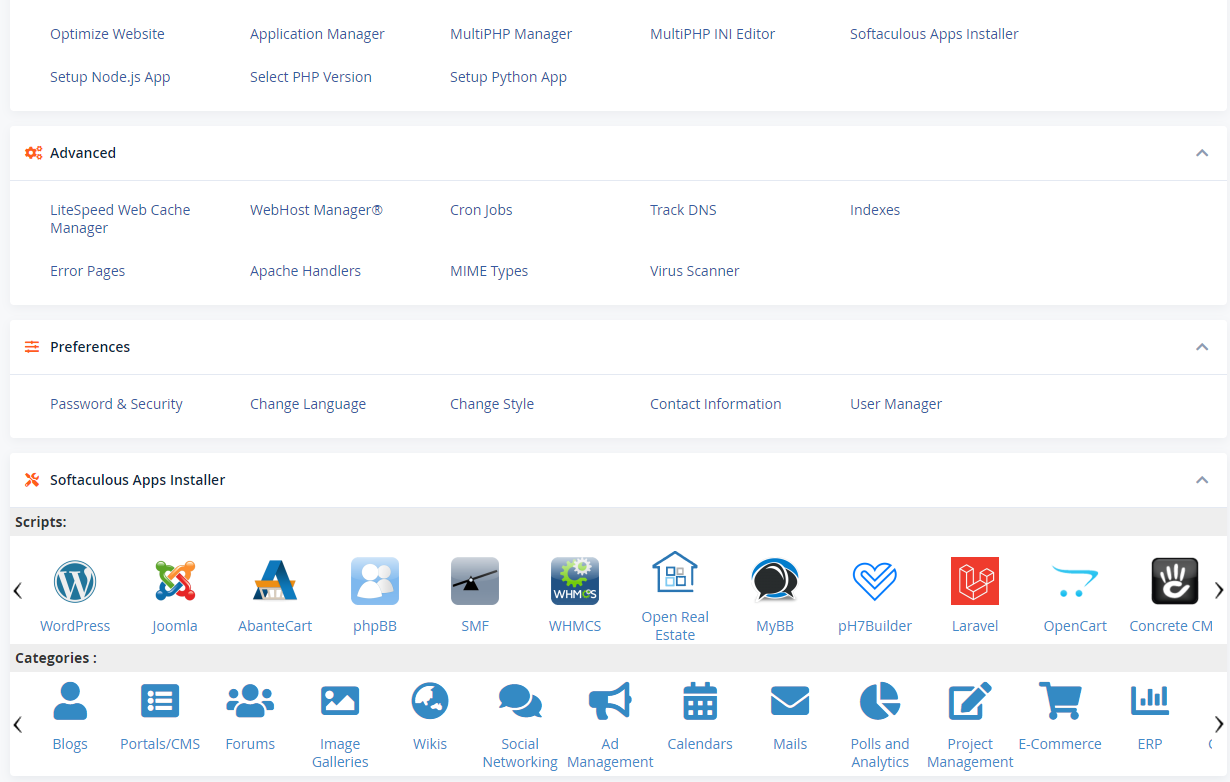The width and height of the screenshot is (1230, 782).
Task: Collapse the Softaculous Apps Installer section
Action: click(1202, 480)
